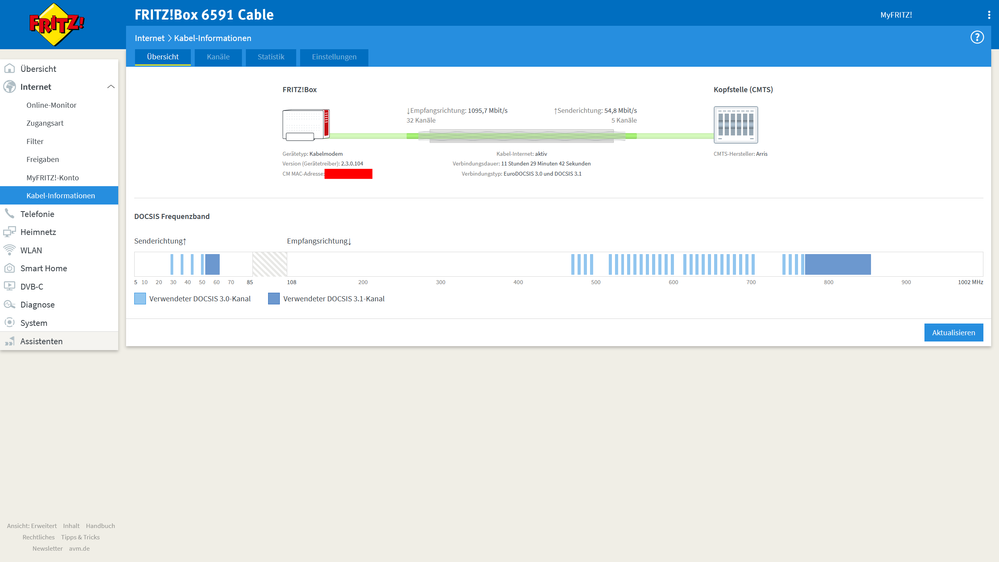
Task: Click the house icon beside Übersicht
Action: pos(10,68)
